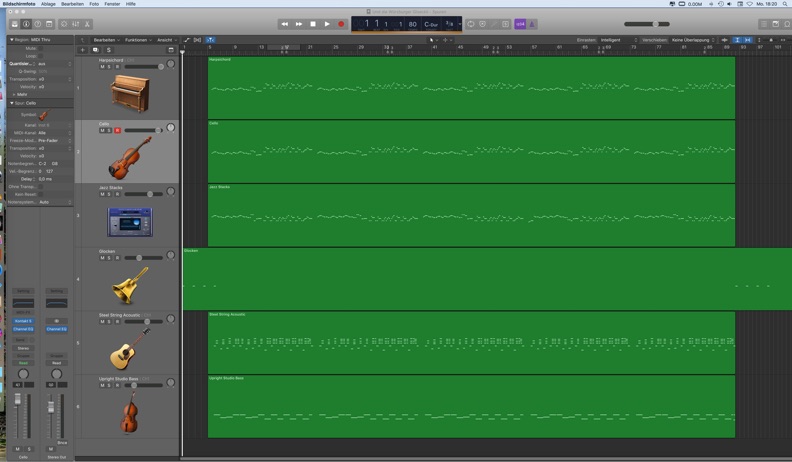Collapse the Region: MIDI Thru section
This screenshot has width=792, height=462.
coord(12,39)
